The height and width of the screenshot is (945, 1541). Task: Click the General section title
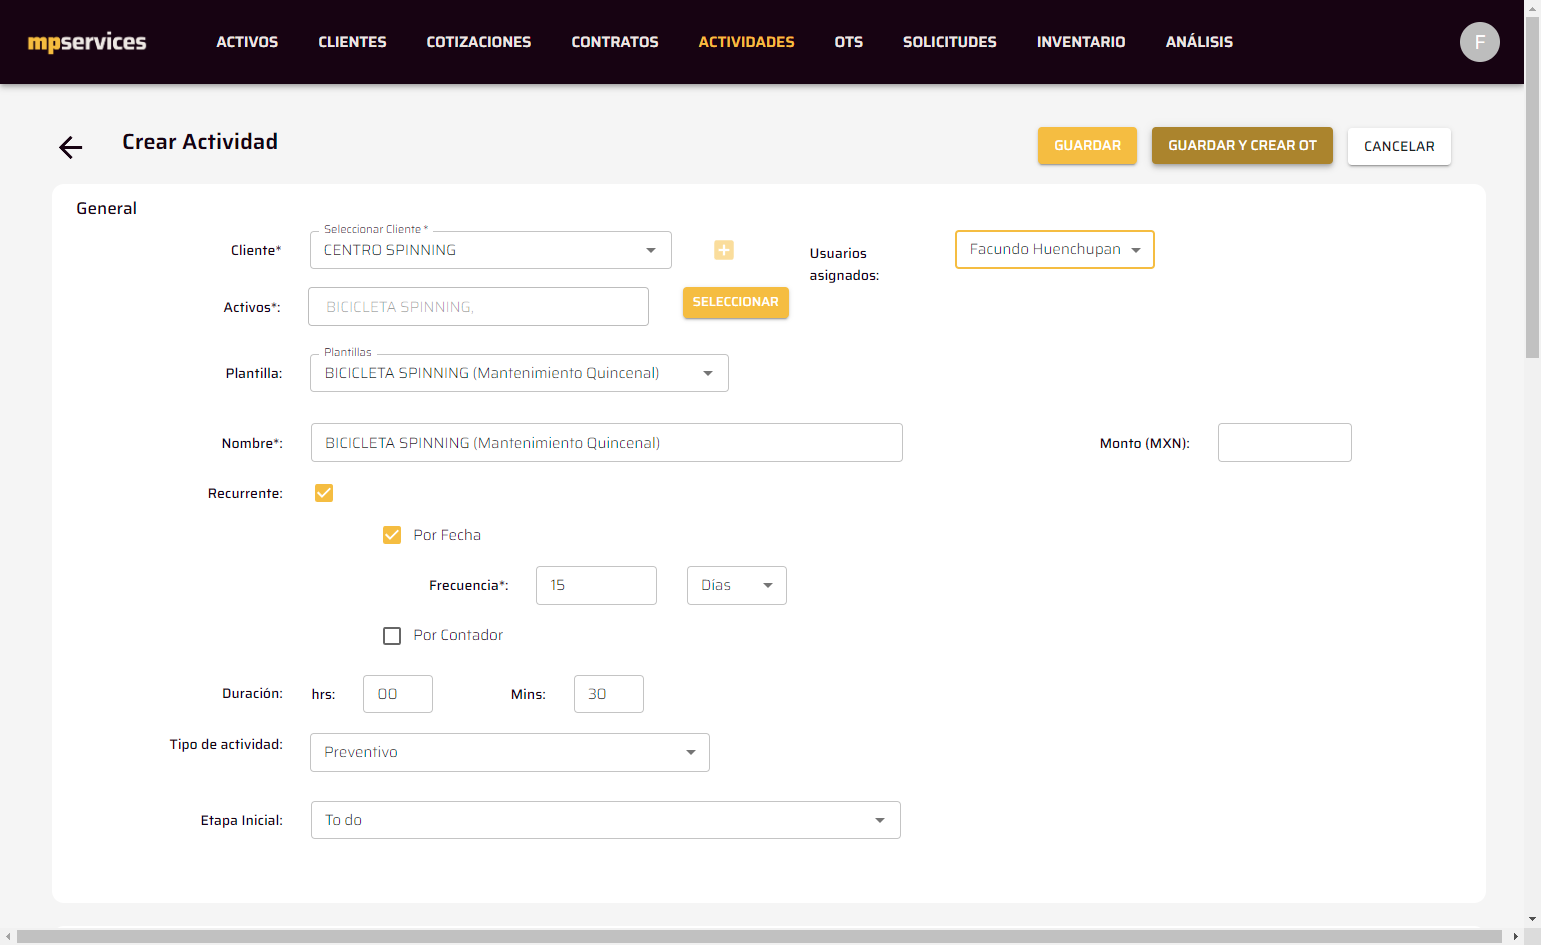click(x=106, y=208)
